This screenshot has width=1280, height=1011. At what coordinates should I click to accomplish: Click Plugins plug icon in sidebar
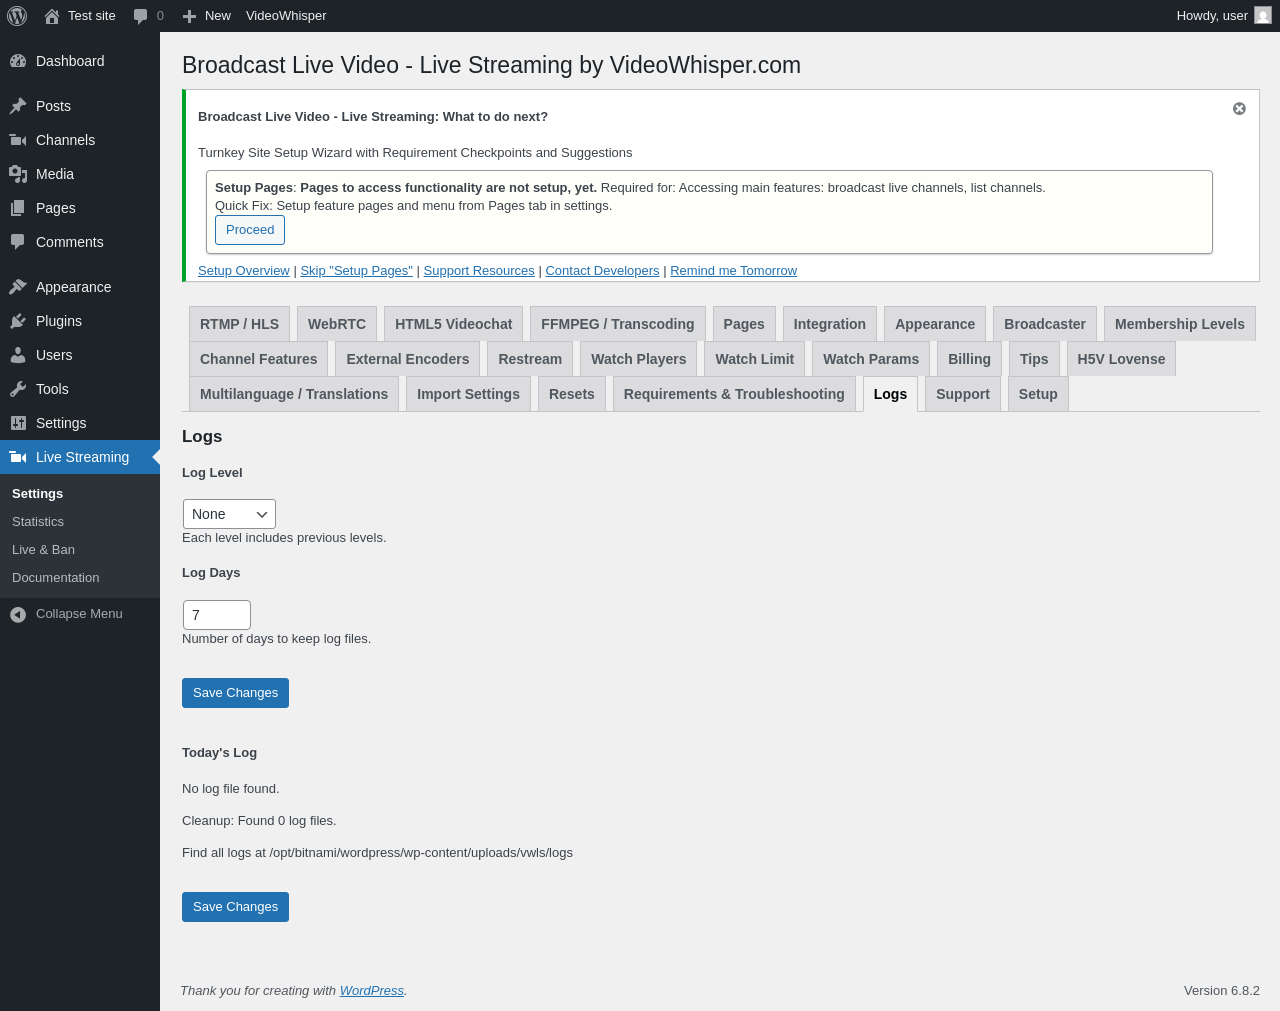pos(18,321)
